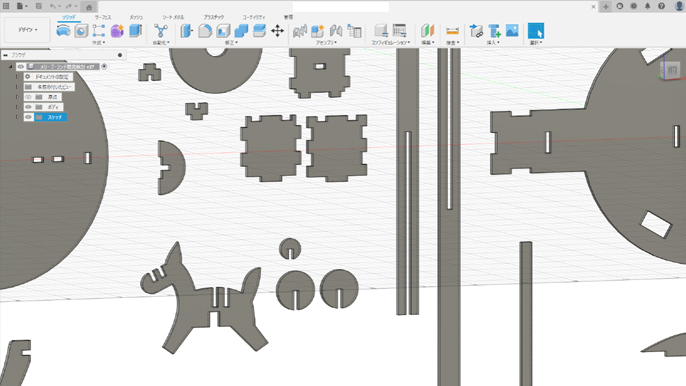
Task: Click the ViewCube front face
Action: click(x=672, y=70)
